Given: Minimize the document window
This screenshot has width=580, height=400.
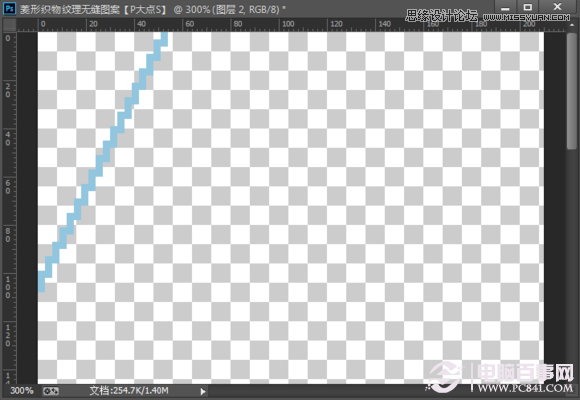Looking at the screenshot, I should click(x=505, y=7).
